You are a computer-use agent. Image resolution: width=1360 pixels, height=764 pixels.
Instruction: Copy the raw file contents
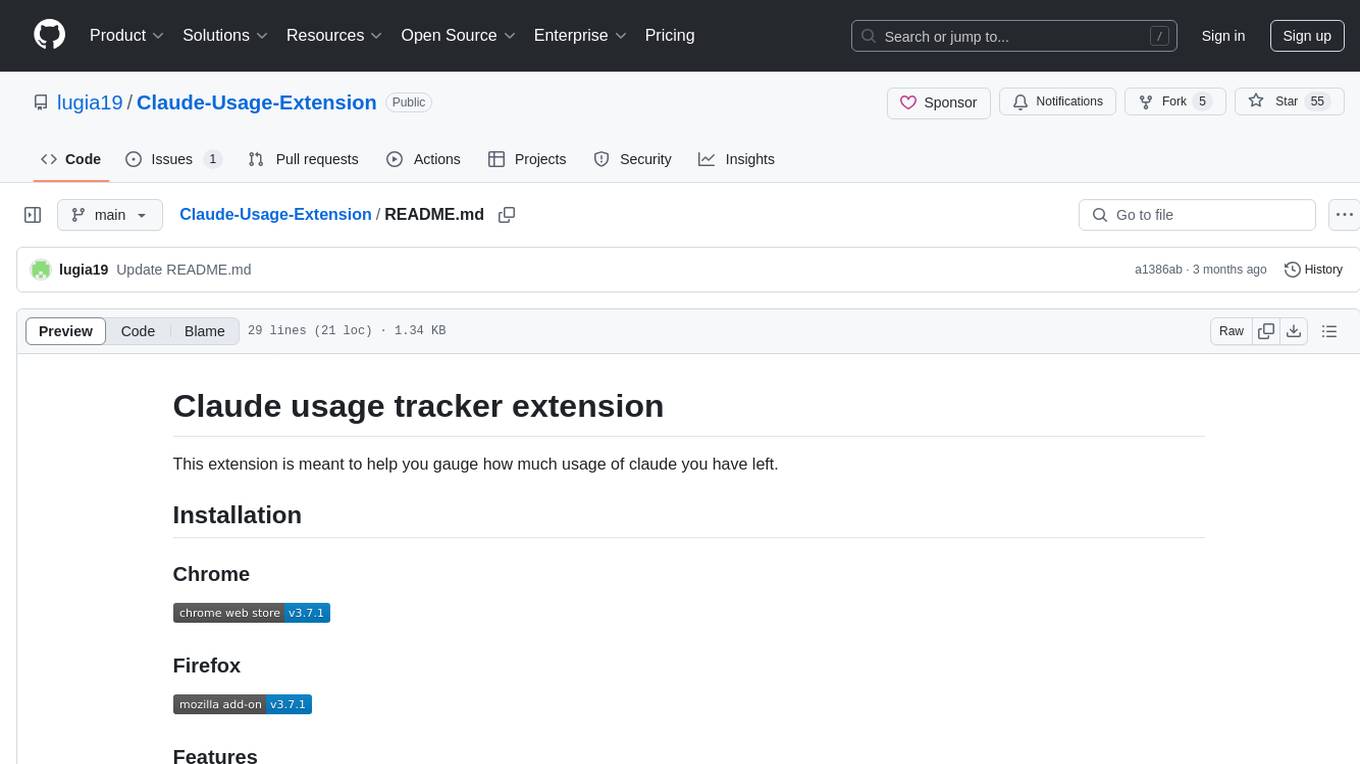[1267, 331]
